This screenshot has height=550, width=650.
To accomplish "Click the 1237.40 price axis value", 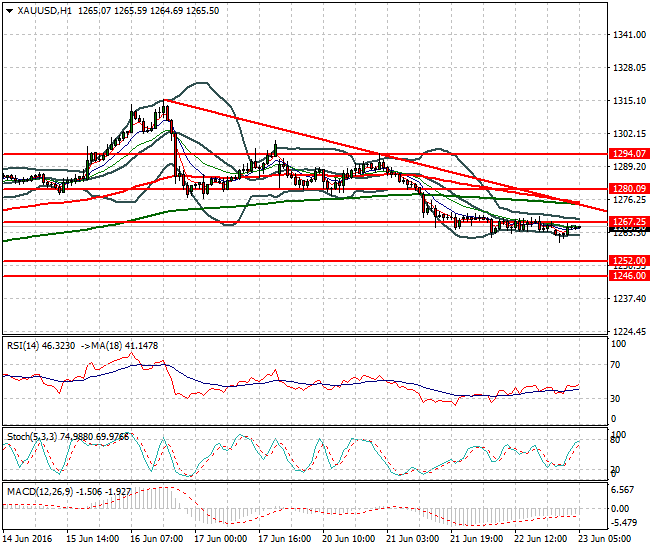I will pyautogui.click(x=629, y=298).
